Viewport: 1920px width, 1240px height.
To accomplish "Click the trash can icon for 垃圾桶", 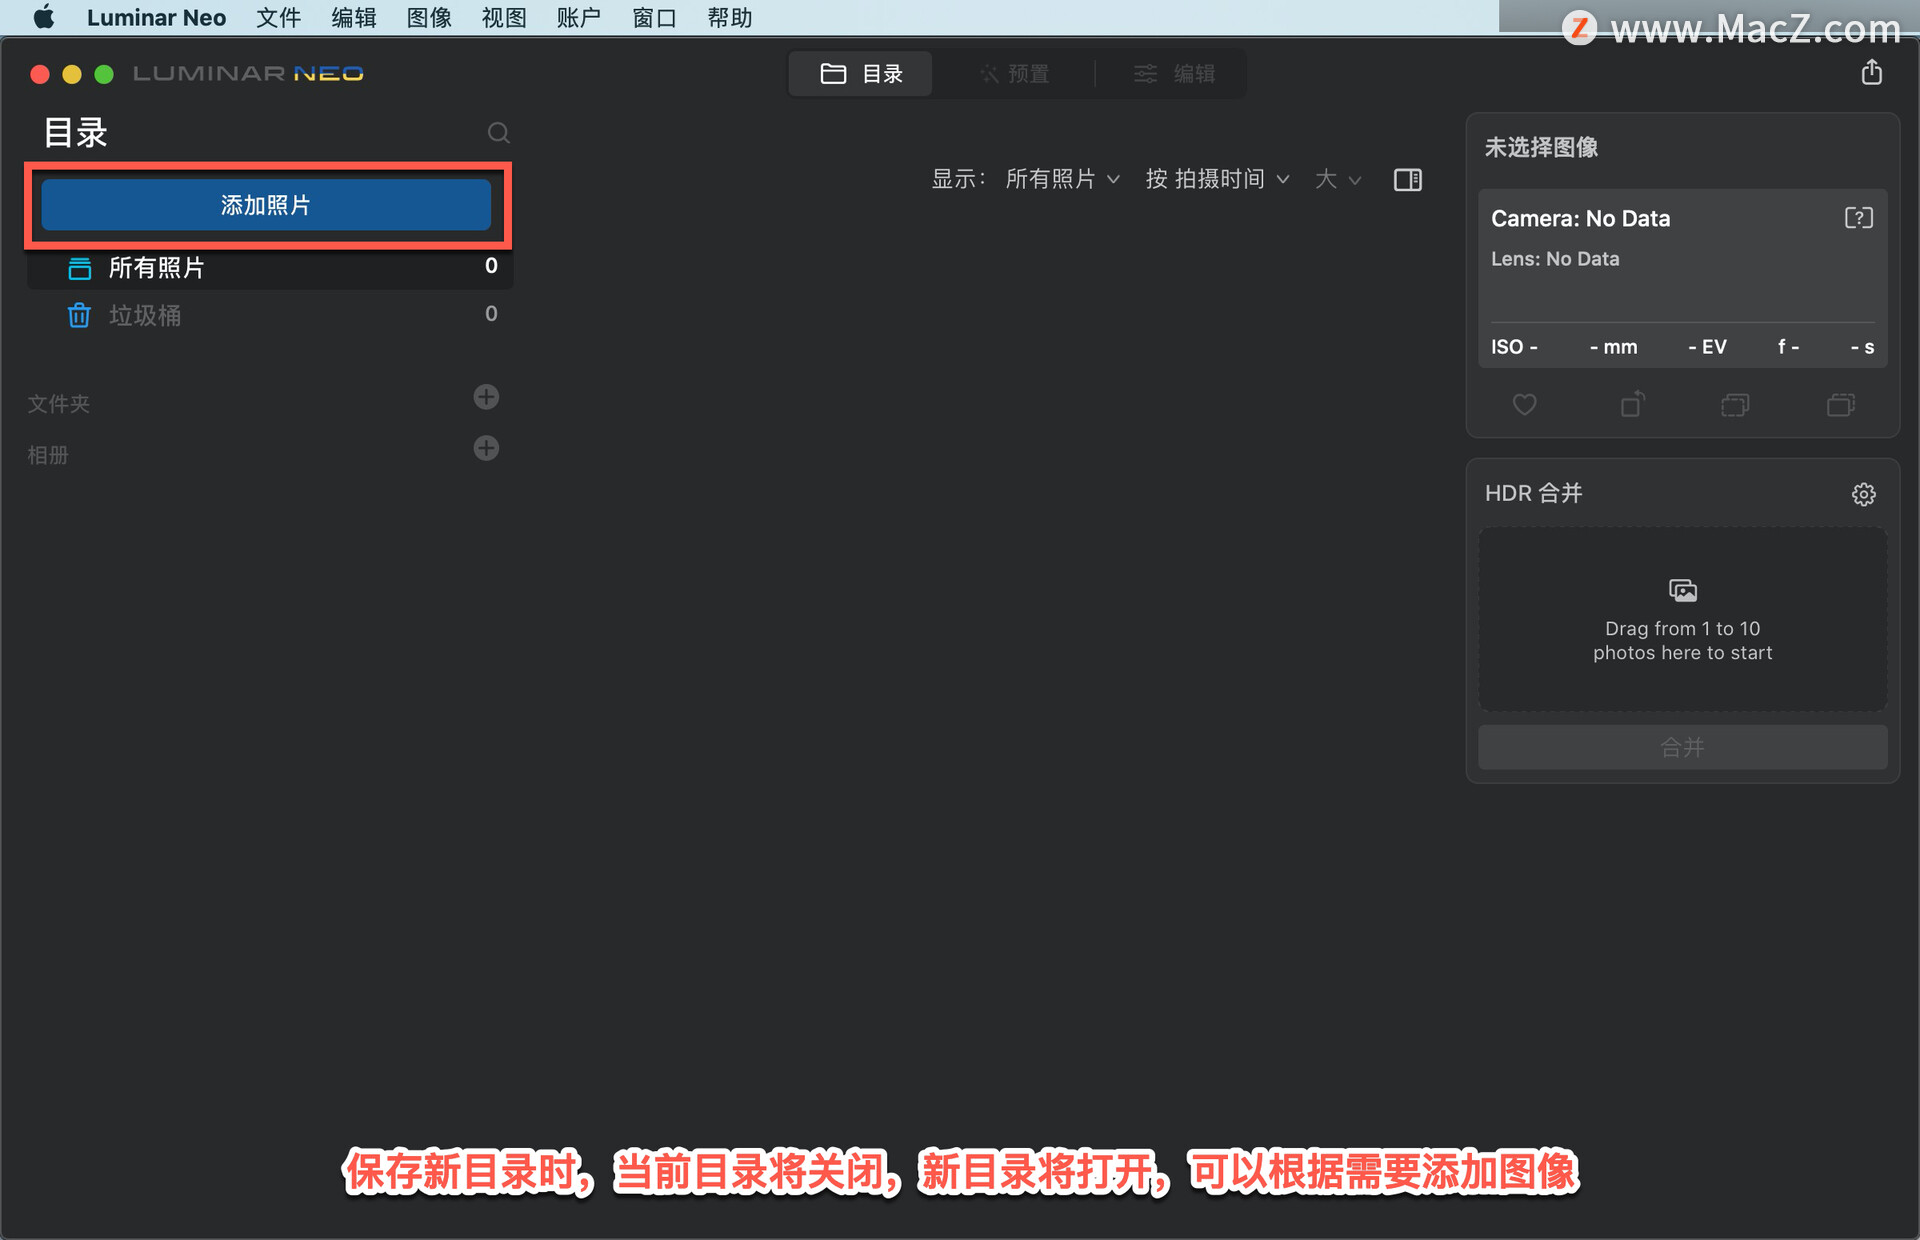I will [x=79, y=315].
